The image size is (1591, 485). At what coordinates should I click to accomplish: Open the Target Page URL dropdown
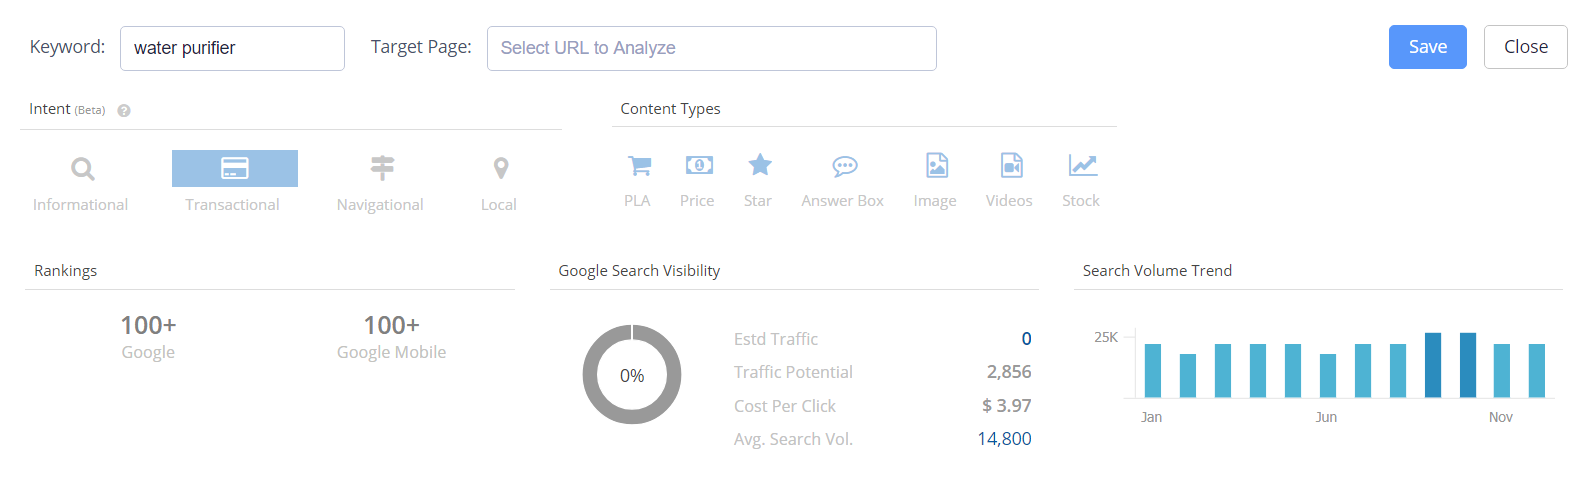click(712, 48)
